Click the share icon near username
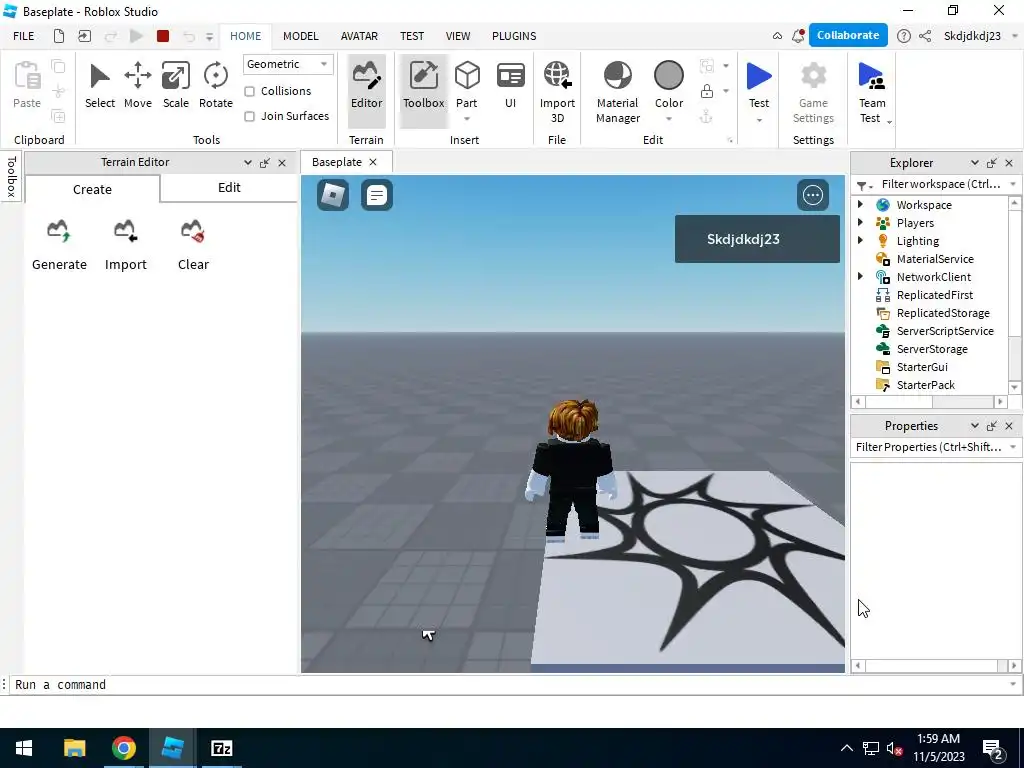Screen dimensions: 1024x768 click(x=925, y=36)
